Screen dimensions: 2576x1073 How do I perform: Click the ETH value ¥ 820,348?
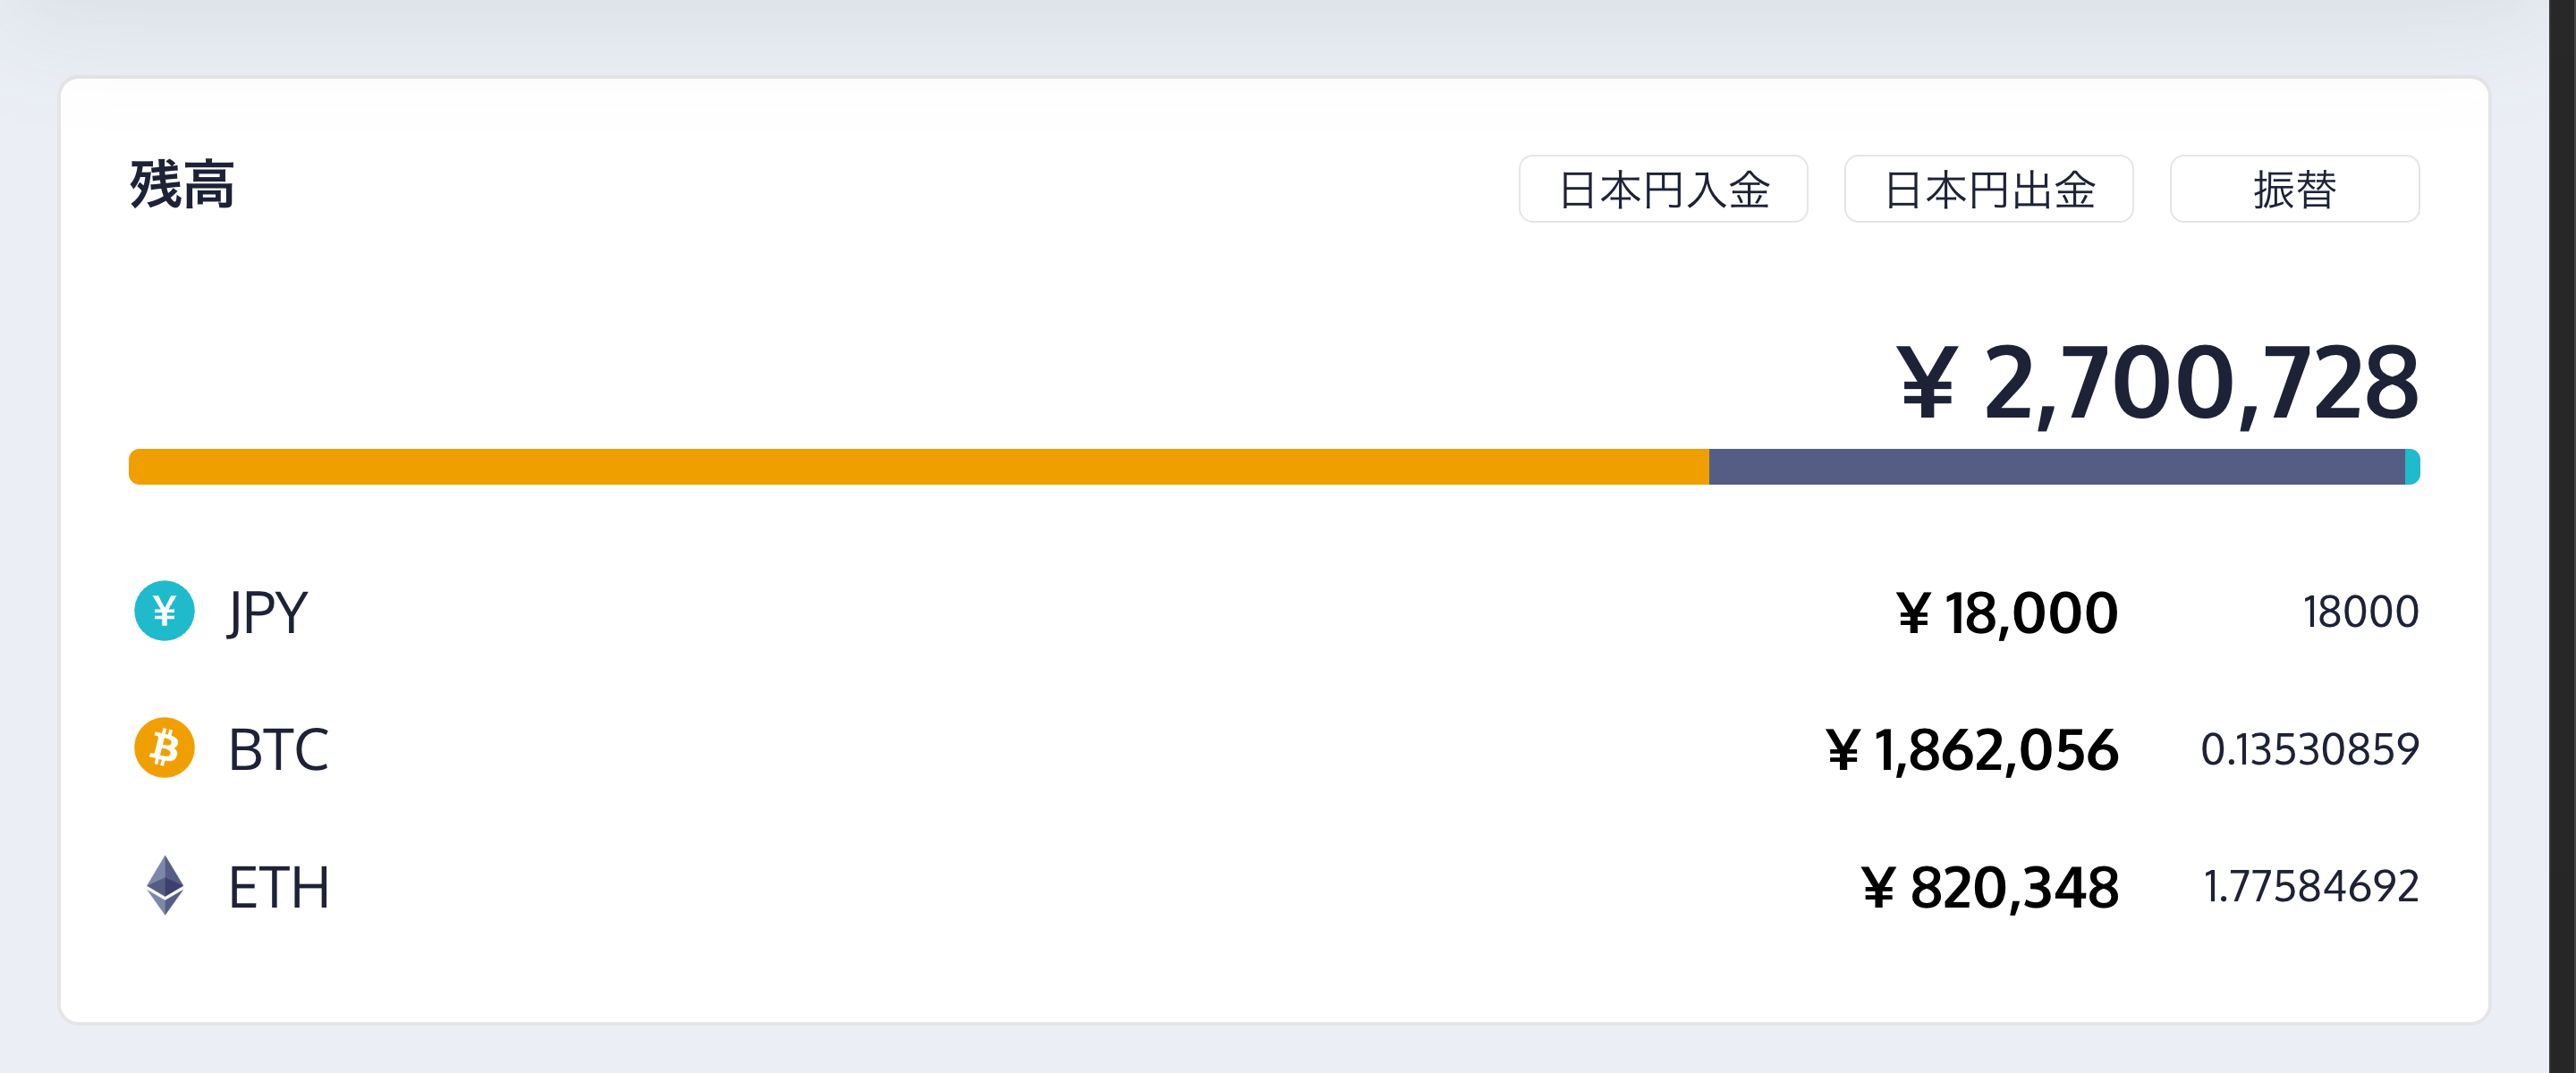(x=1989, y=887)
